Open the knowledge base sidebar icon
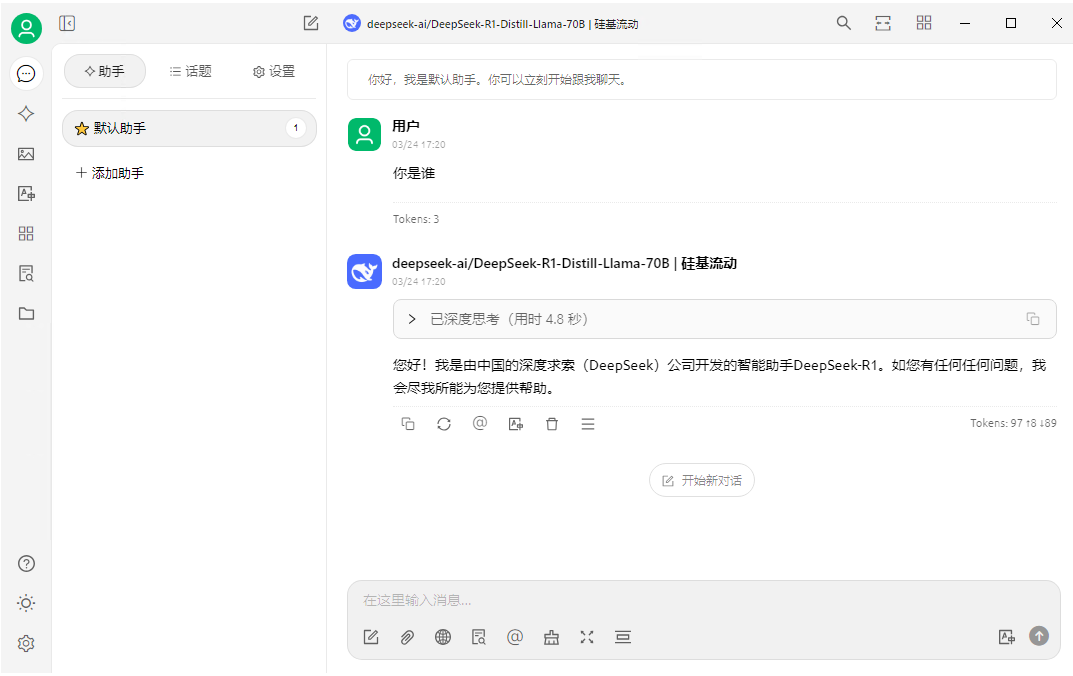This screenshot has width=1073, height=676. pos(26,274)
